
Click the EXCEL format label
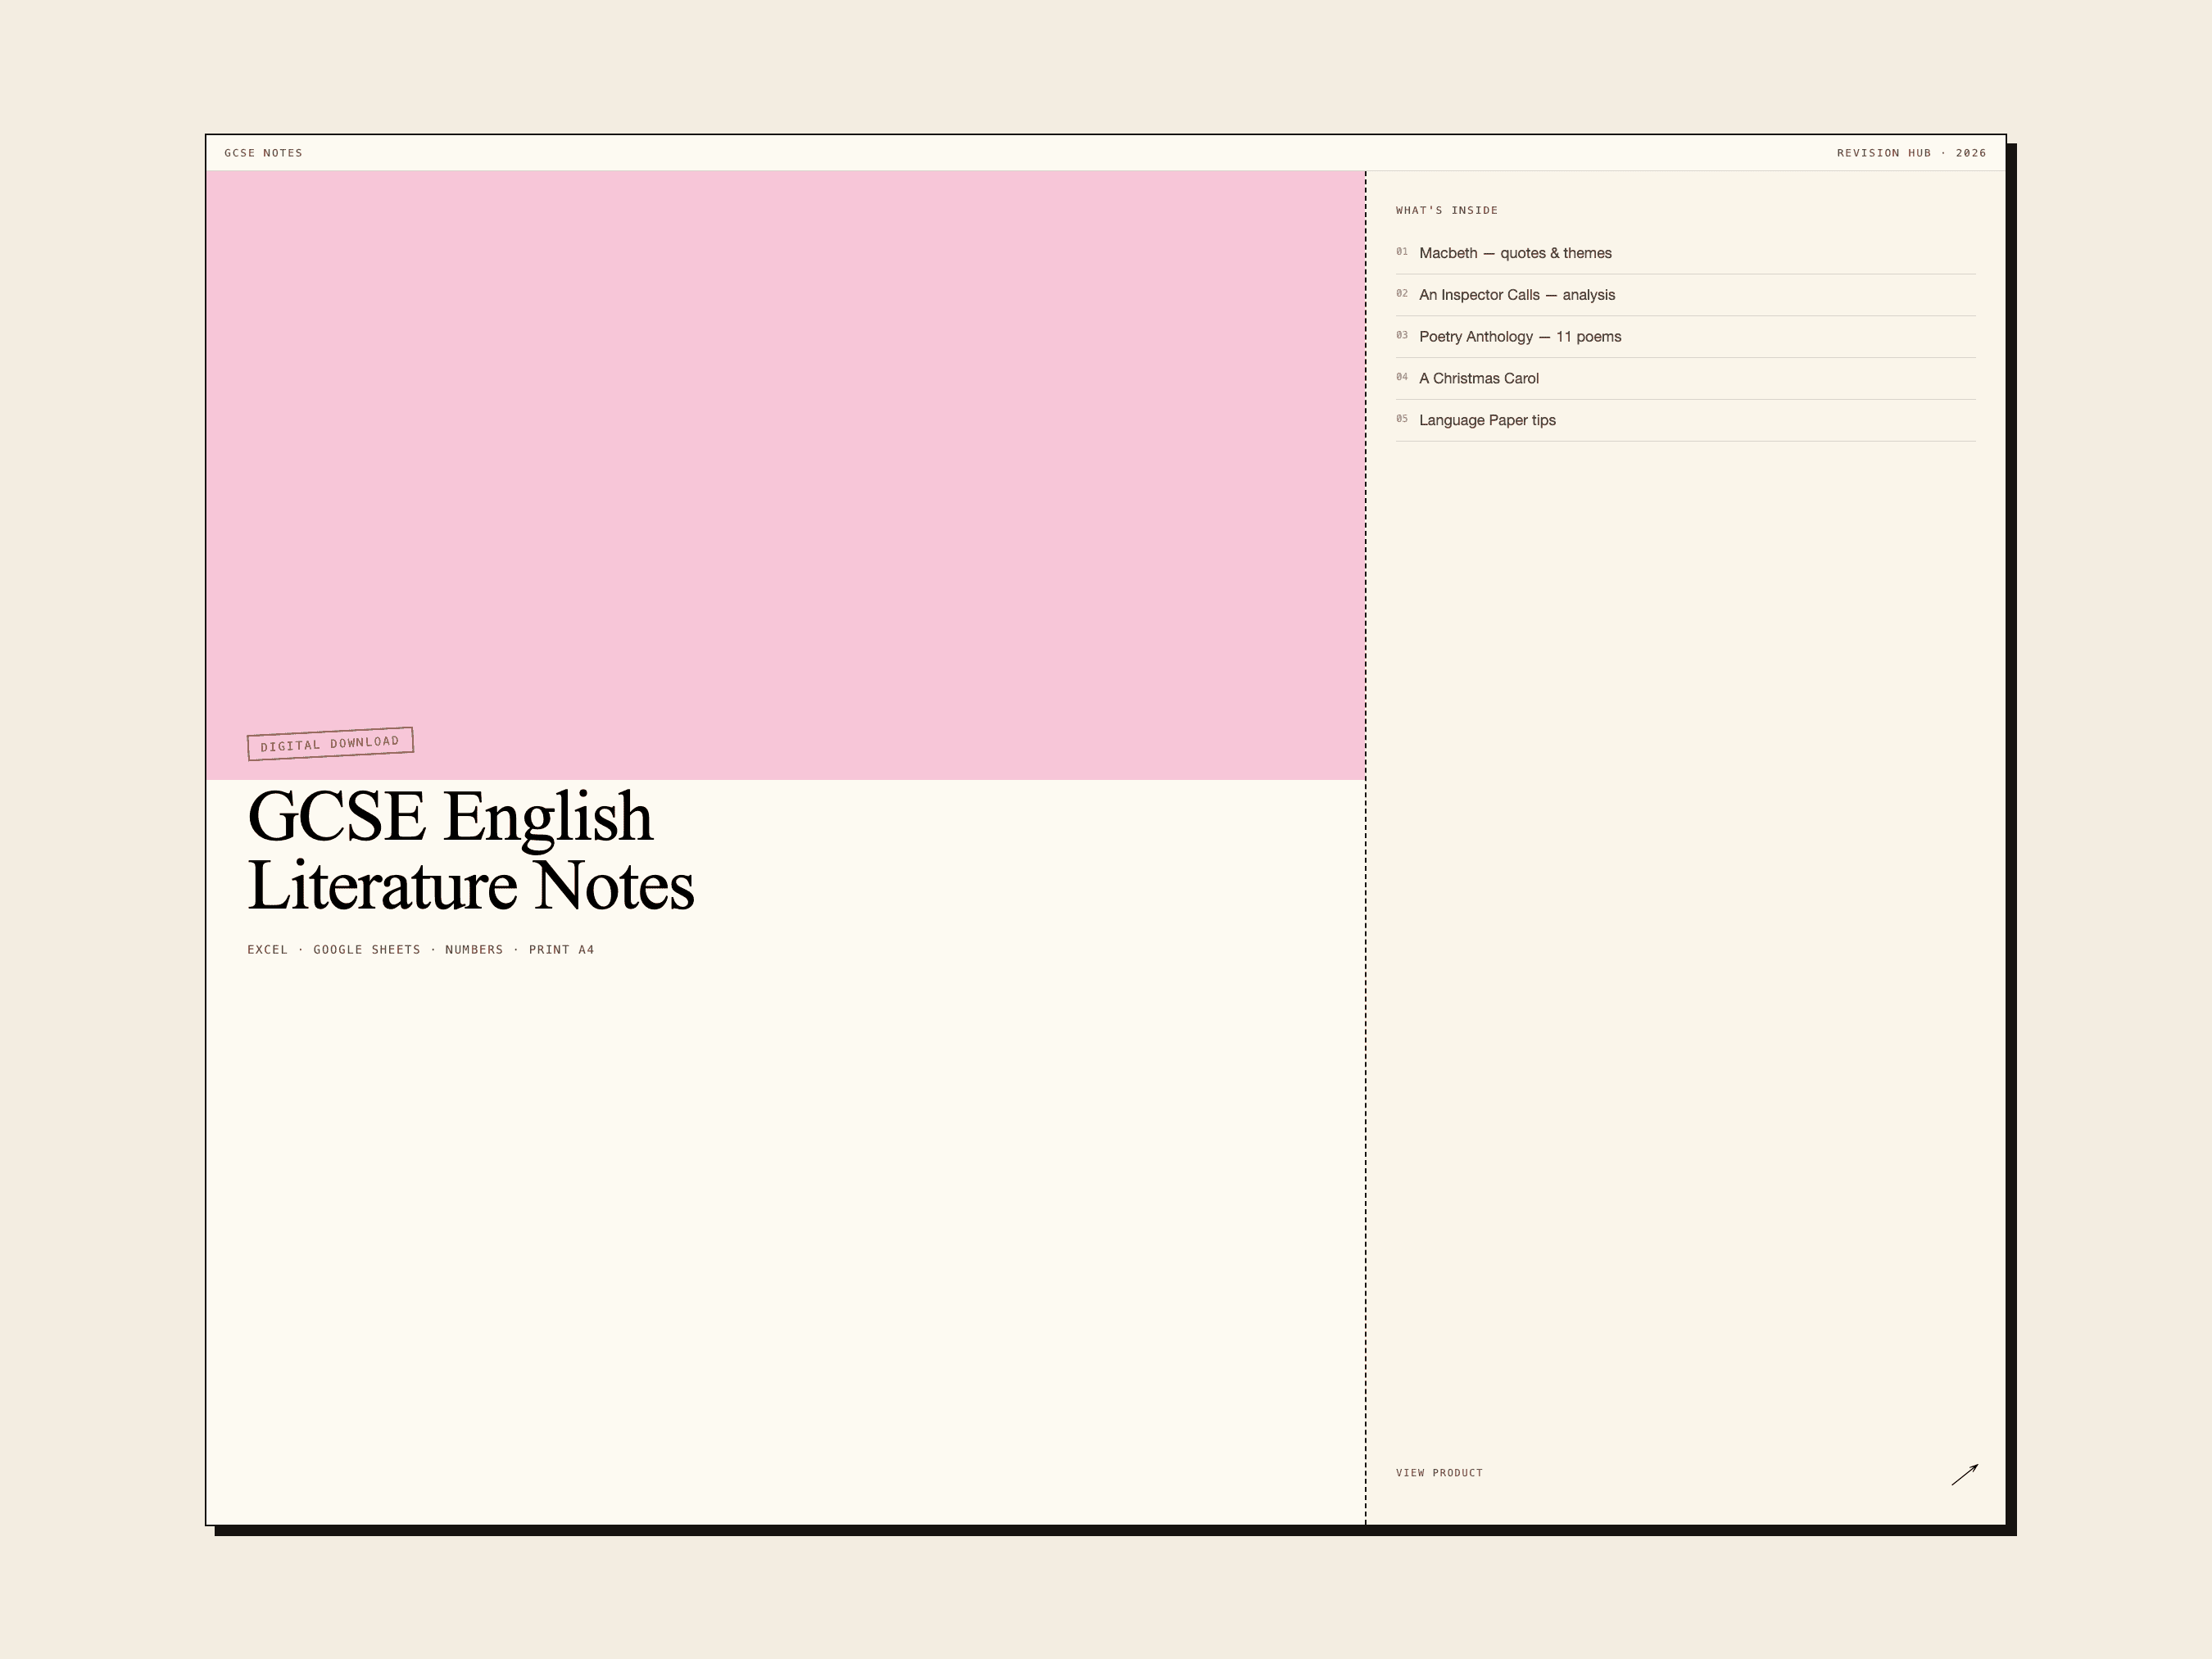point(267,950)
